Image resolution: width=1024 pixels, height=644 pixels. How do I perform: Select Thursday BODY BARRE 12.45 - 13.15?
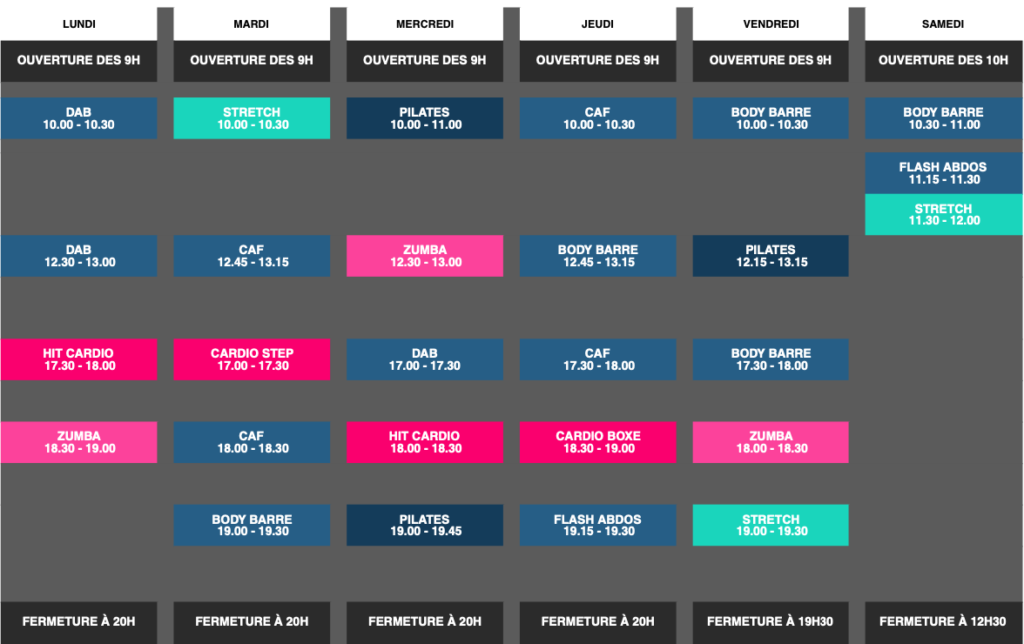click(x=598, y=256)
